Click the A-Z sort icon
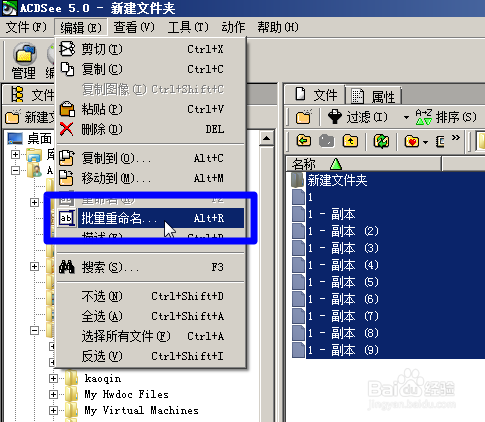The height and width of the screenshot is (422, 485). [x=424, y=117]
